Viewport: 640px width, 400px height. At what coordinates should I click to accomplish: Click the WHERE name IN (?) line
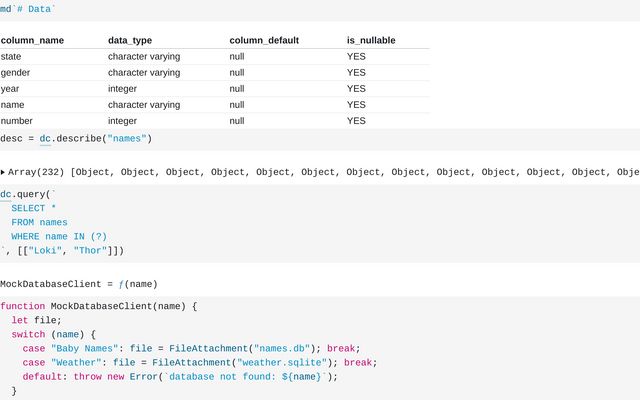coord(60,236)
